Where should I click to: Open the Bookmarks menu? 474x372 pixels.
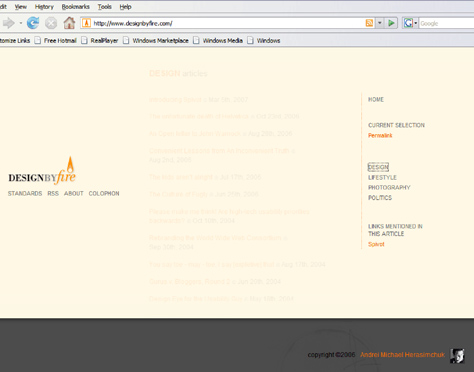[x=75, y=7]
